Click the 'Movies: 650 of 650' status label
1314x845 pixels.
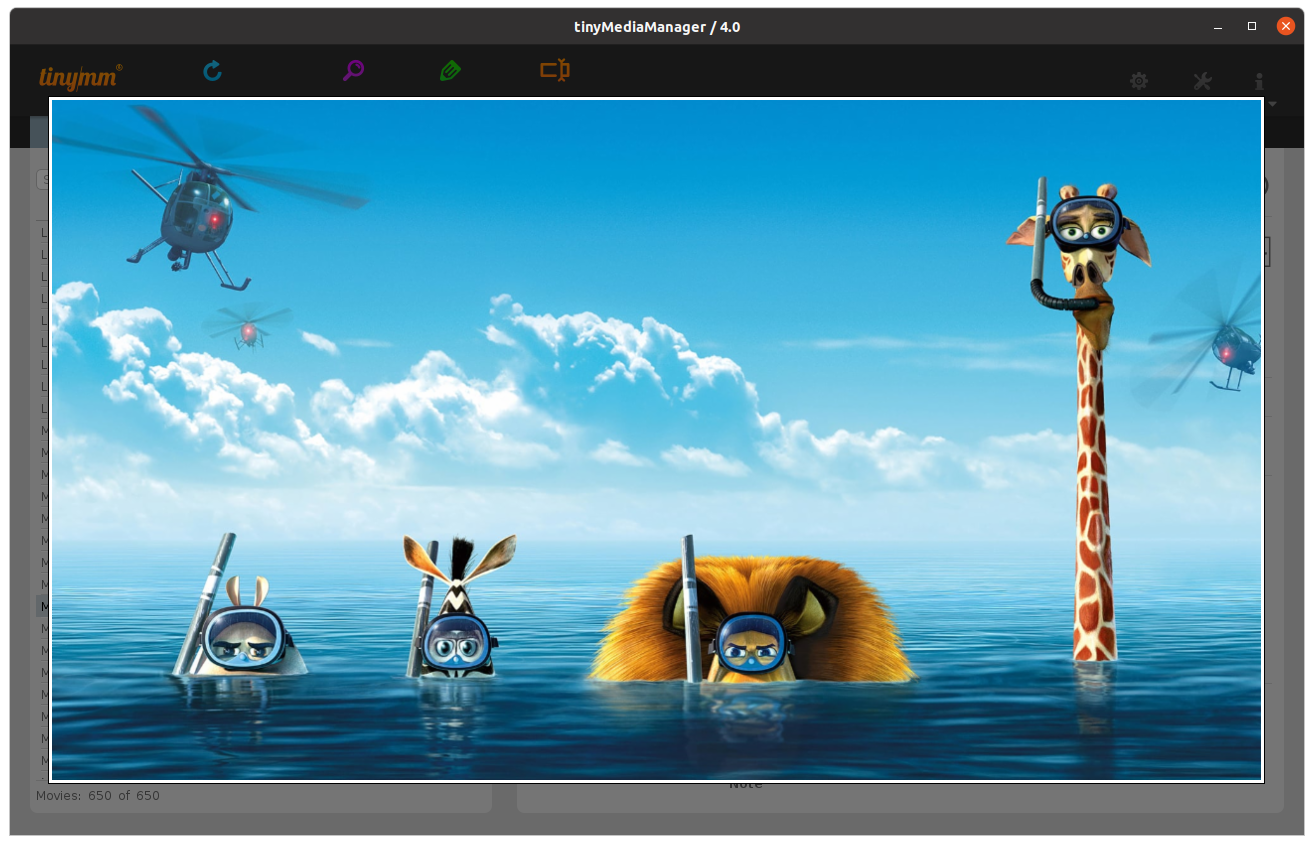point(98,796)
